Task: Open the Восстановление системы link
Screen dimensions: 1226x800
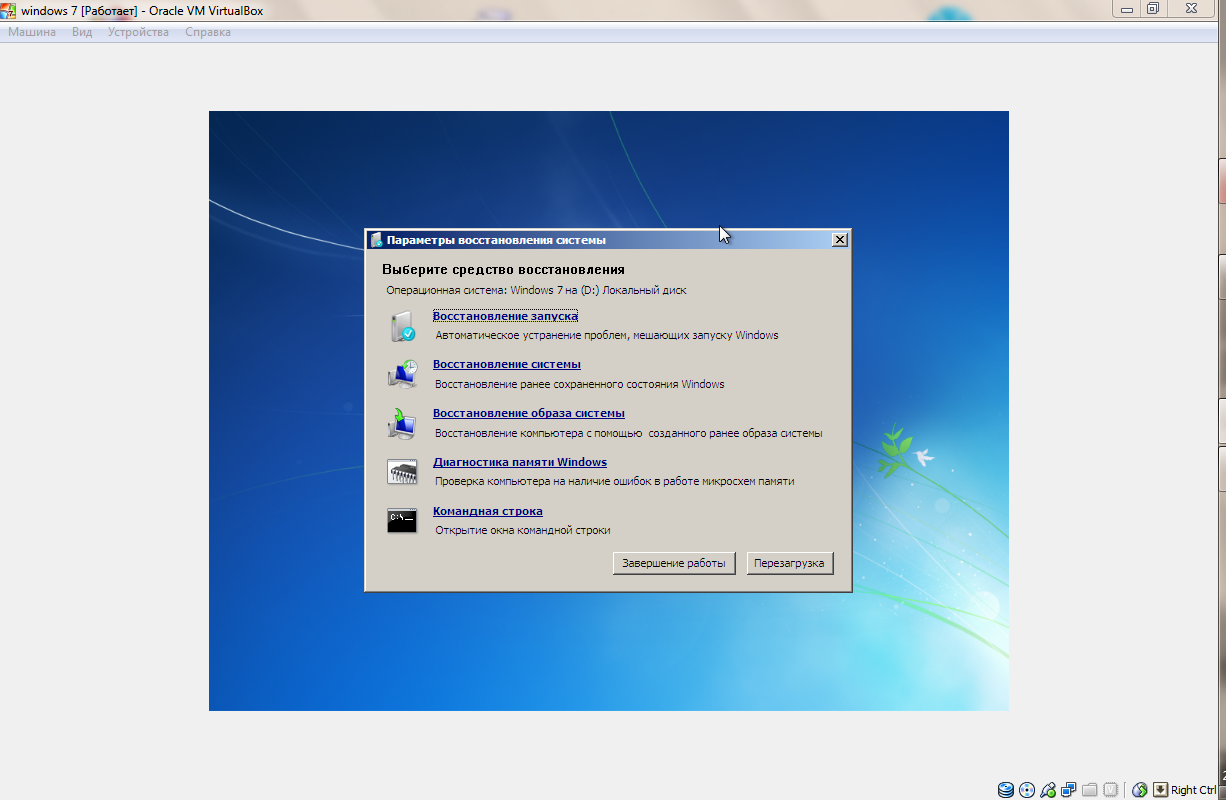Action: 507,364
